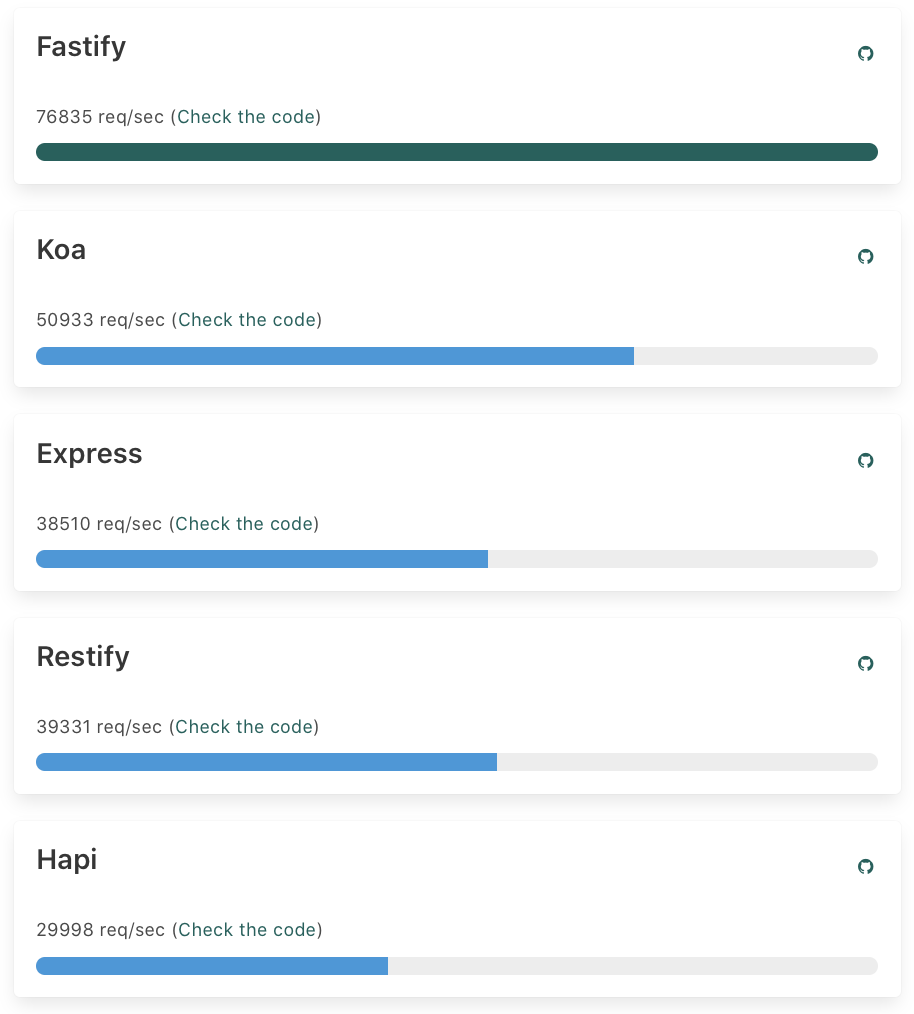Image resolution: width=914 pixels, height=1014 pixels.
Task: Click the blue Express progress bar
Action: tap(262, 559)
